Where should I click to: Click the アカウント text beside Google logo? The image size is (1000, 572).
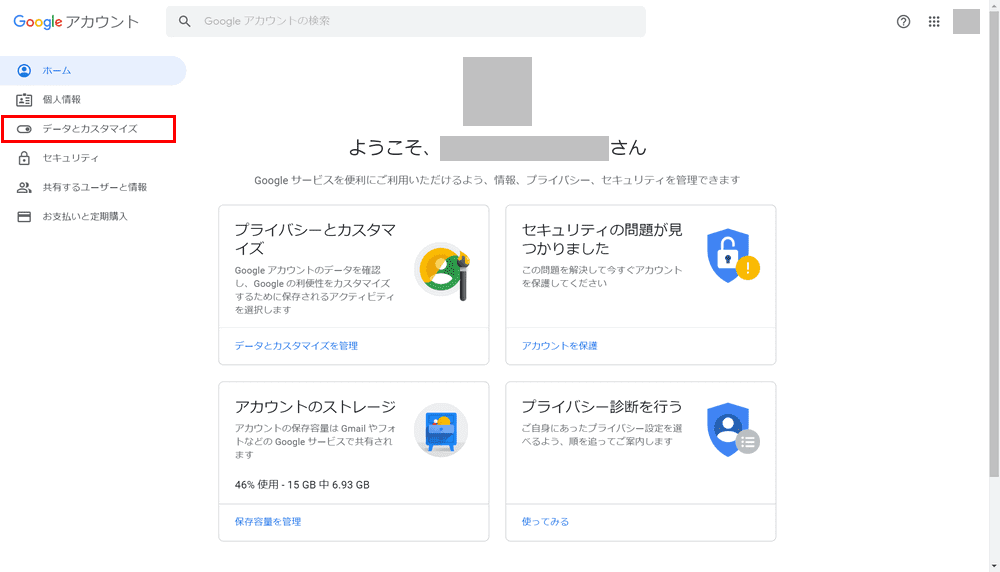click(x=102, y=22)
